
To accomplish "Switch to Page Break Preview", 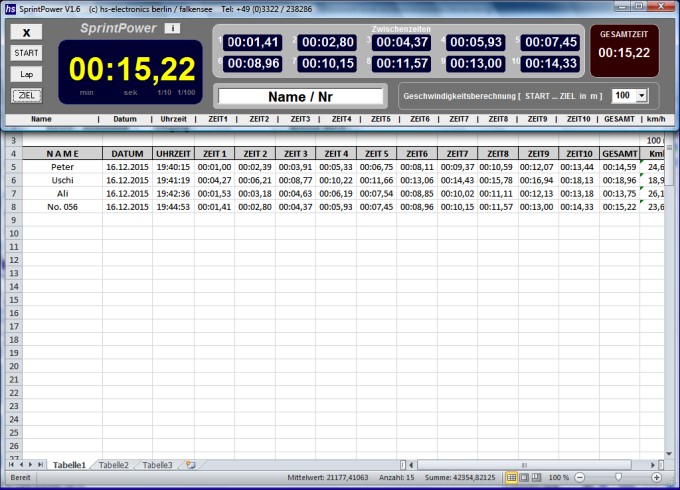I will pos(535,478).
